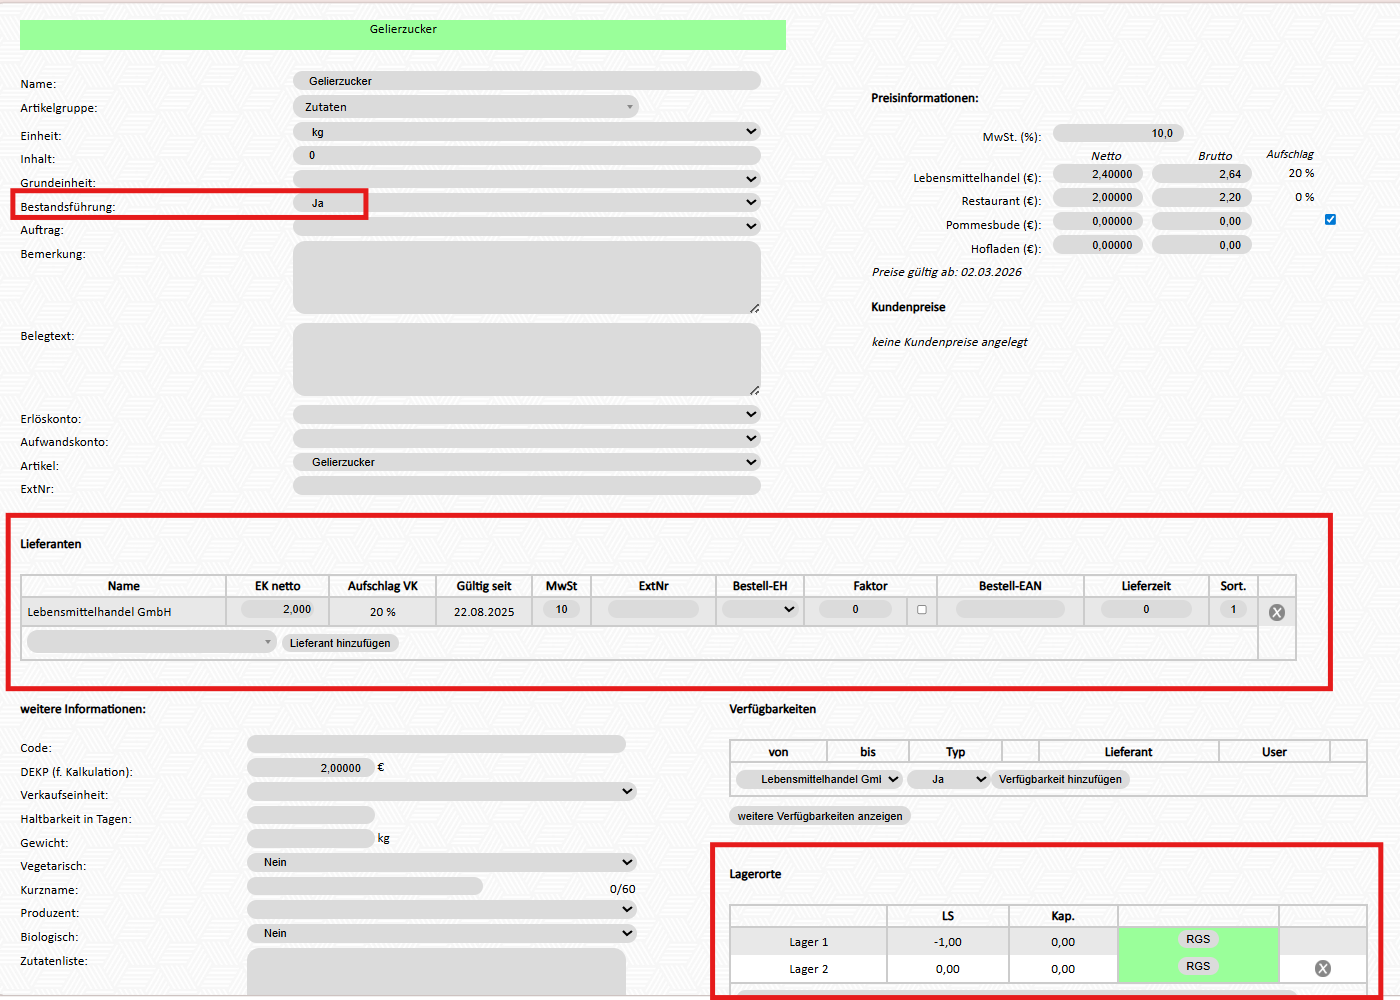Remove the Lebensmittelhandel GmbH supplier row

(x=1276, y=612)
